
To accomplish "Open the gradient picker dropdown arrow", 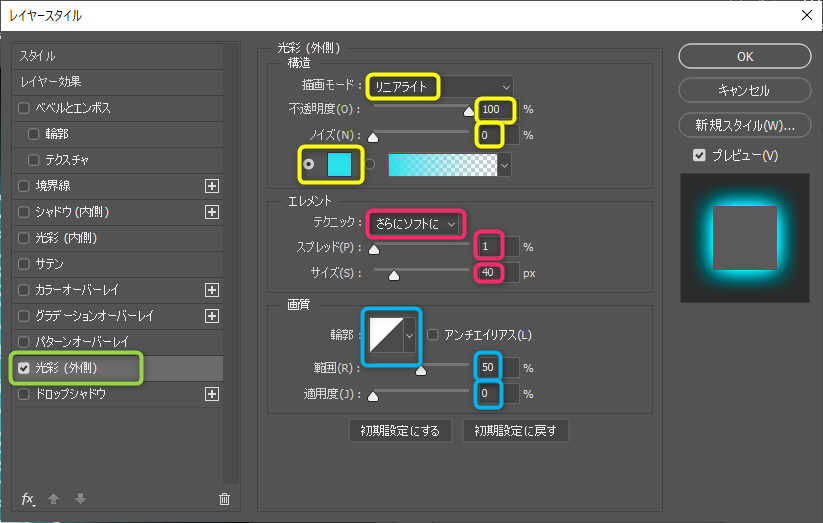I will point(504,165).
